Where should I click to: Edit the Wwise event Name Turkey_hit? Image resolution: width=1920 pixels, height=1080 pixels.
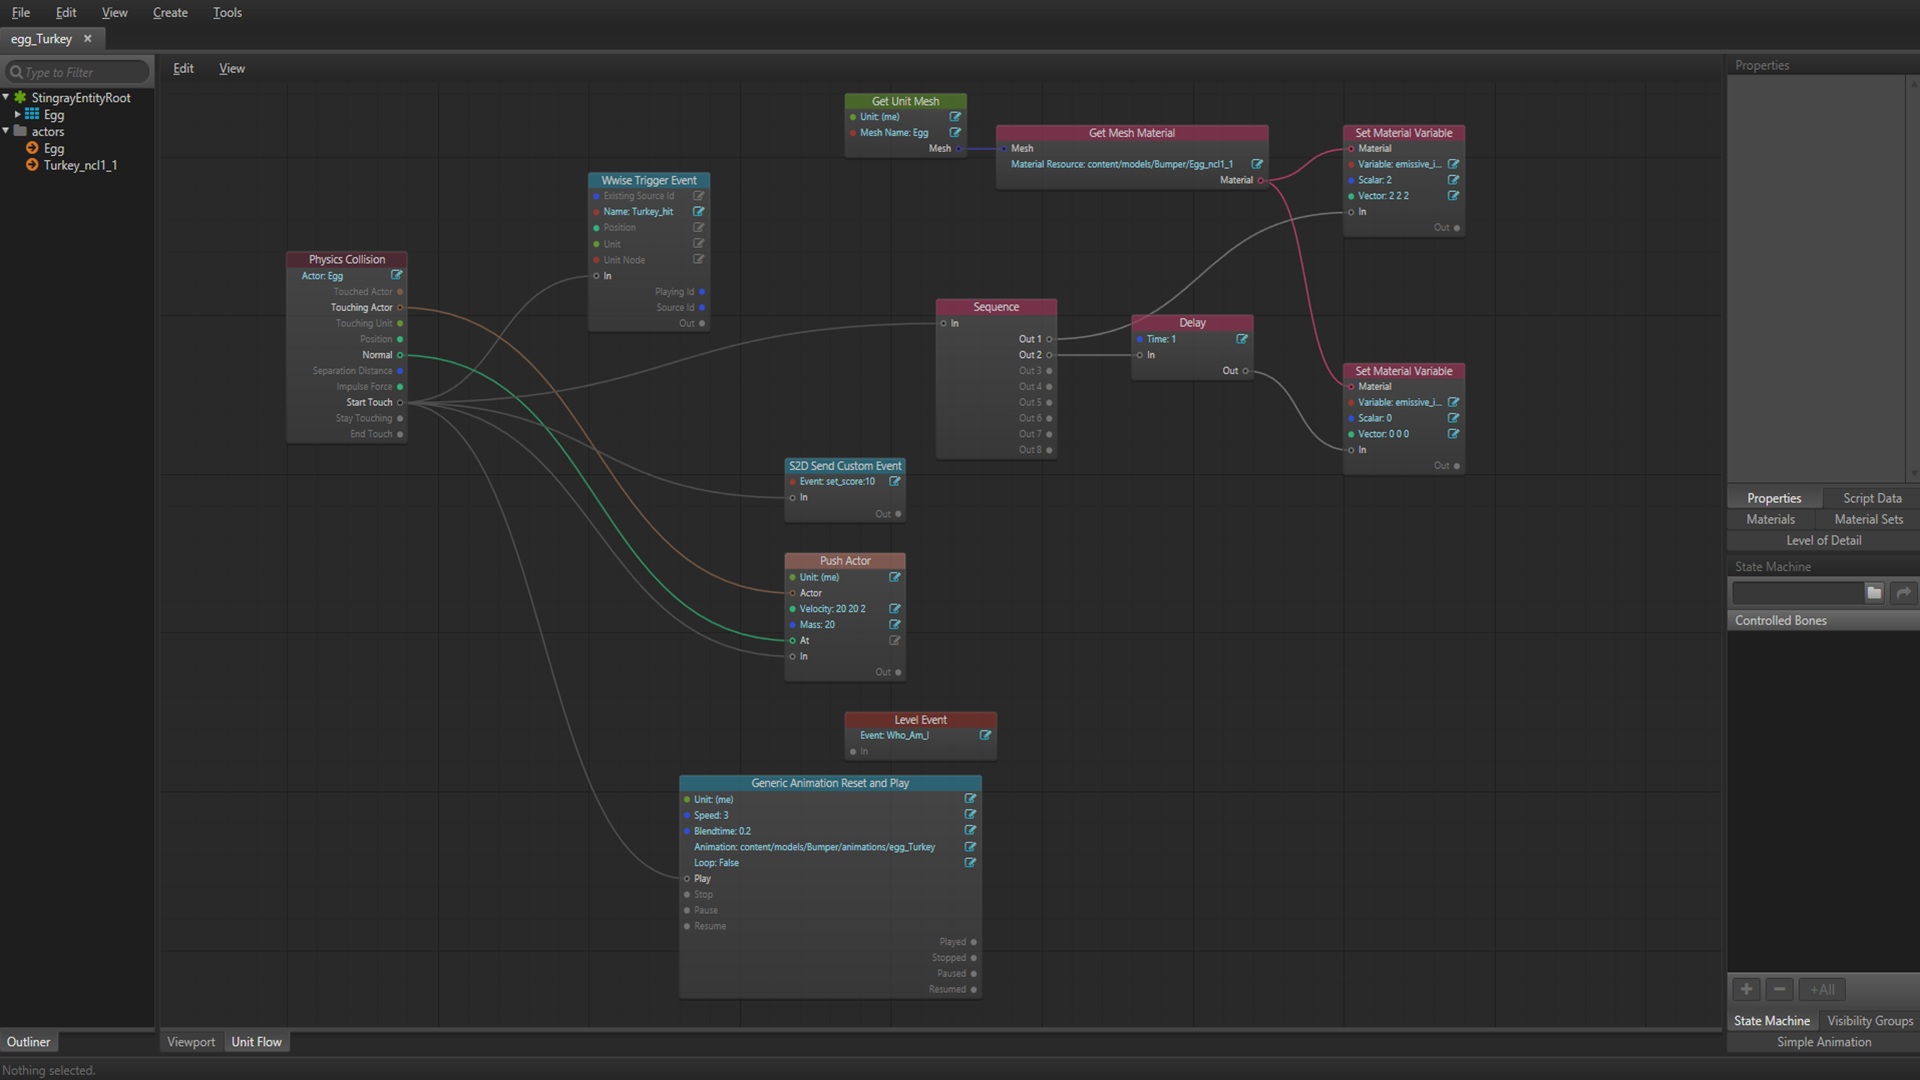699,211
